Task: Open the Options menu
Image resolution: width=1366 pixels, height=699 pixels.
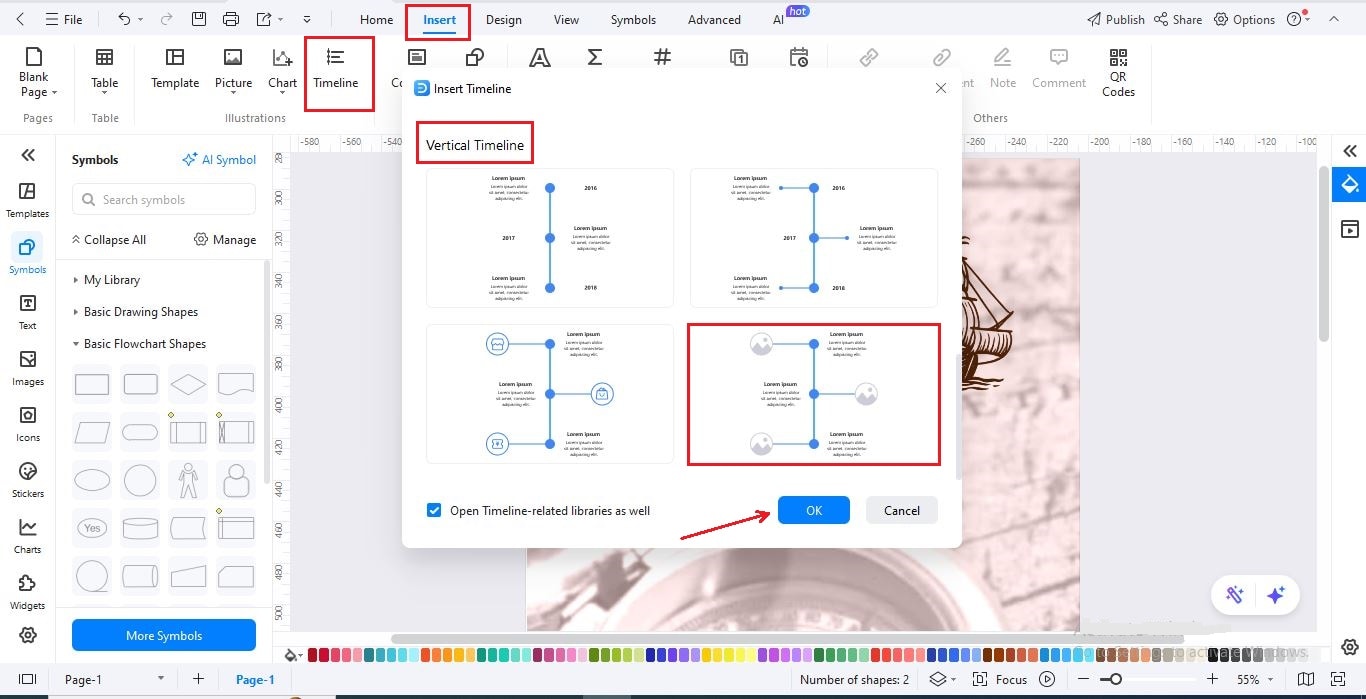Action: [x=1244, y=19]
